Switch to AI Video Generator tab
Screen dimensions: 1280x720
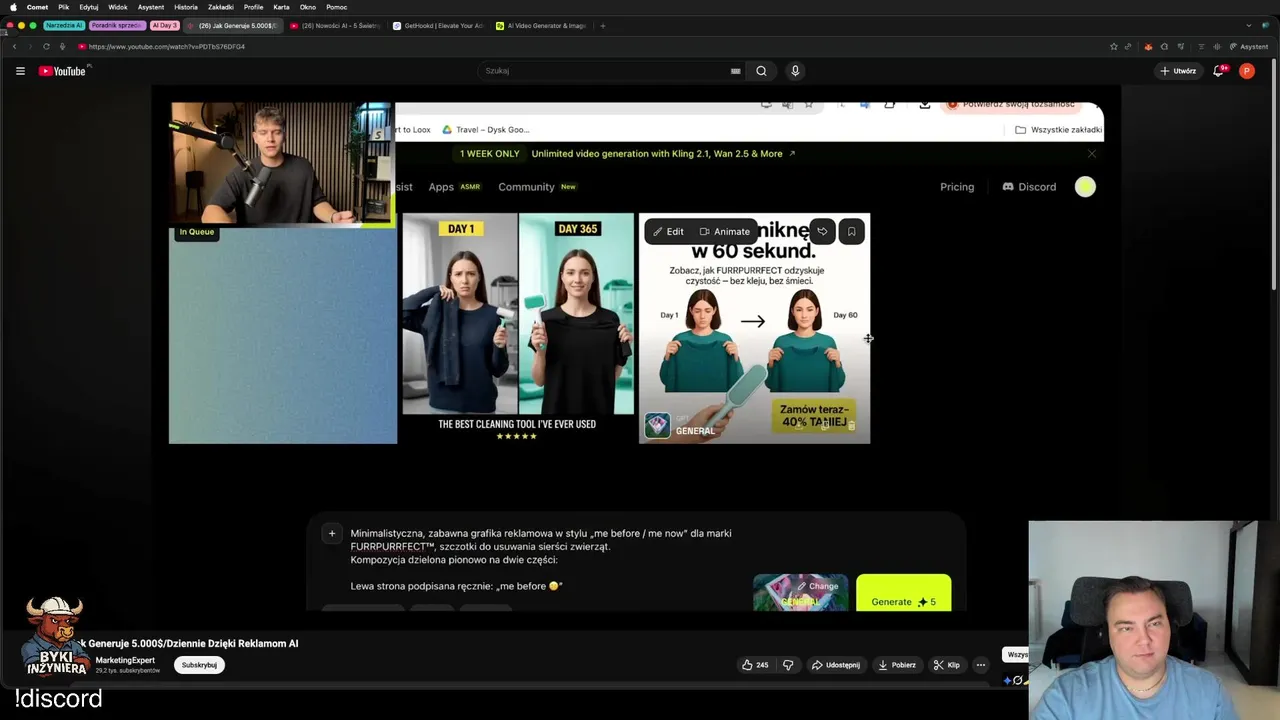(541, 26)
